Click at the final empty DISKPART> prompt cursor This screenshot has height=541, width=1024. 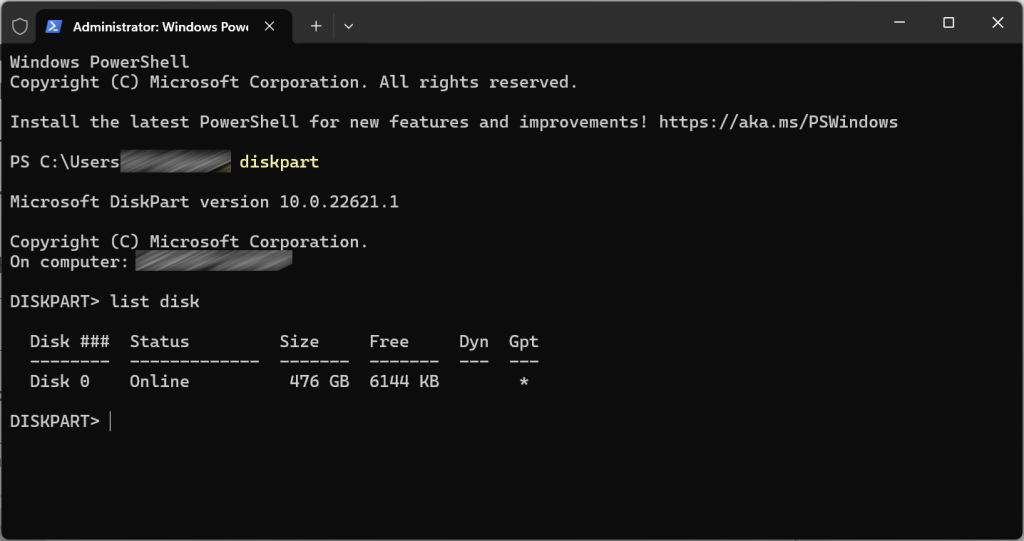tap(110, 422)
